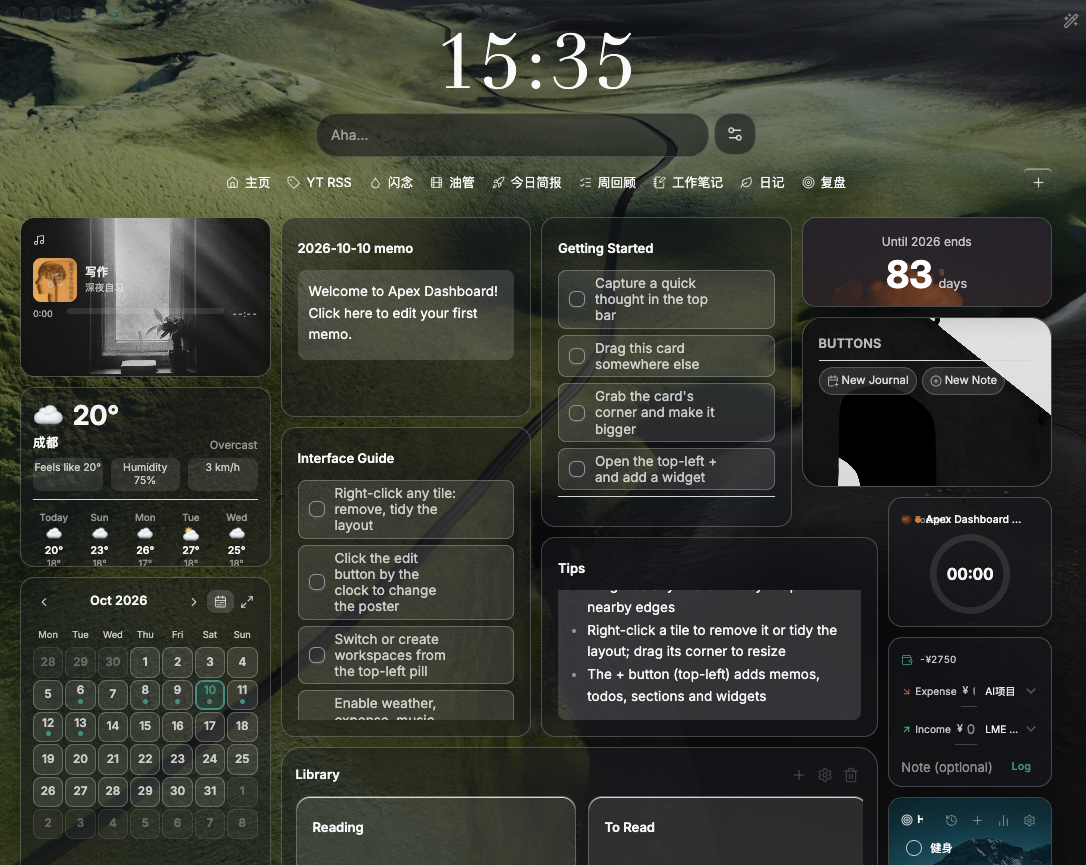
Task: Select October 10 in the calendar
Action: 210,694
